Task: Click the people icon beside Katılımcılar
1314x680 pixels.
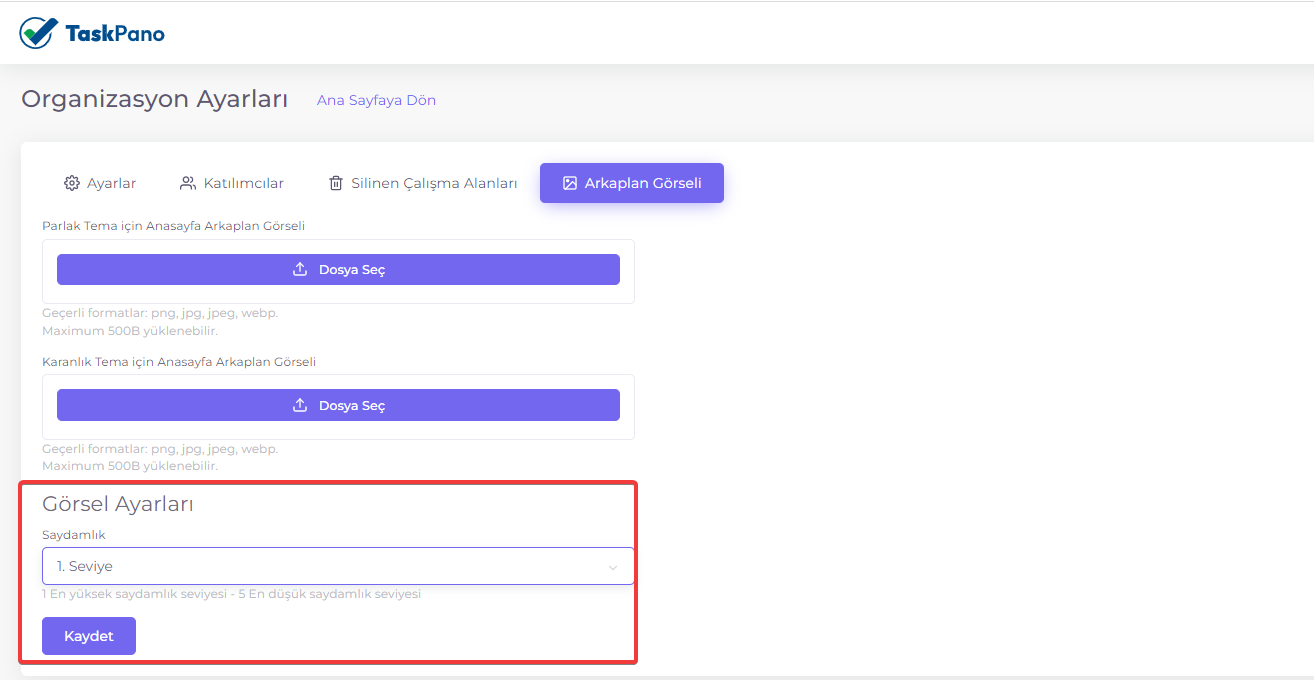Action: point(188,183)
